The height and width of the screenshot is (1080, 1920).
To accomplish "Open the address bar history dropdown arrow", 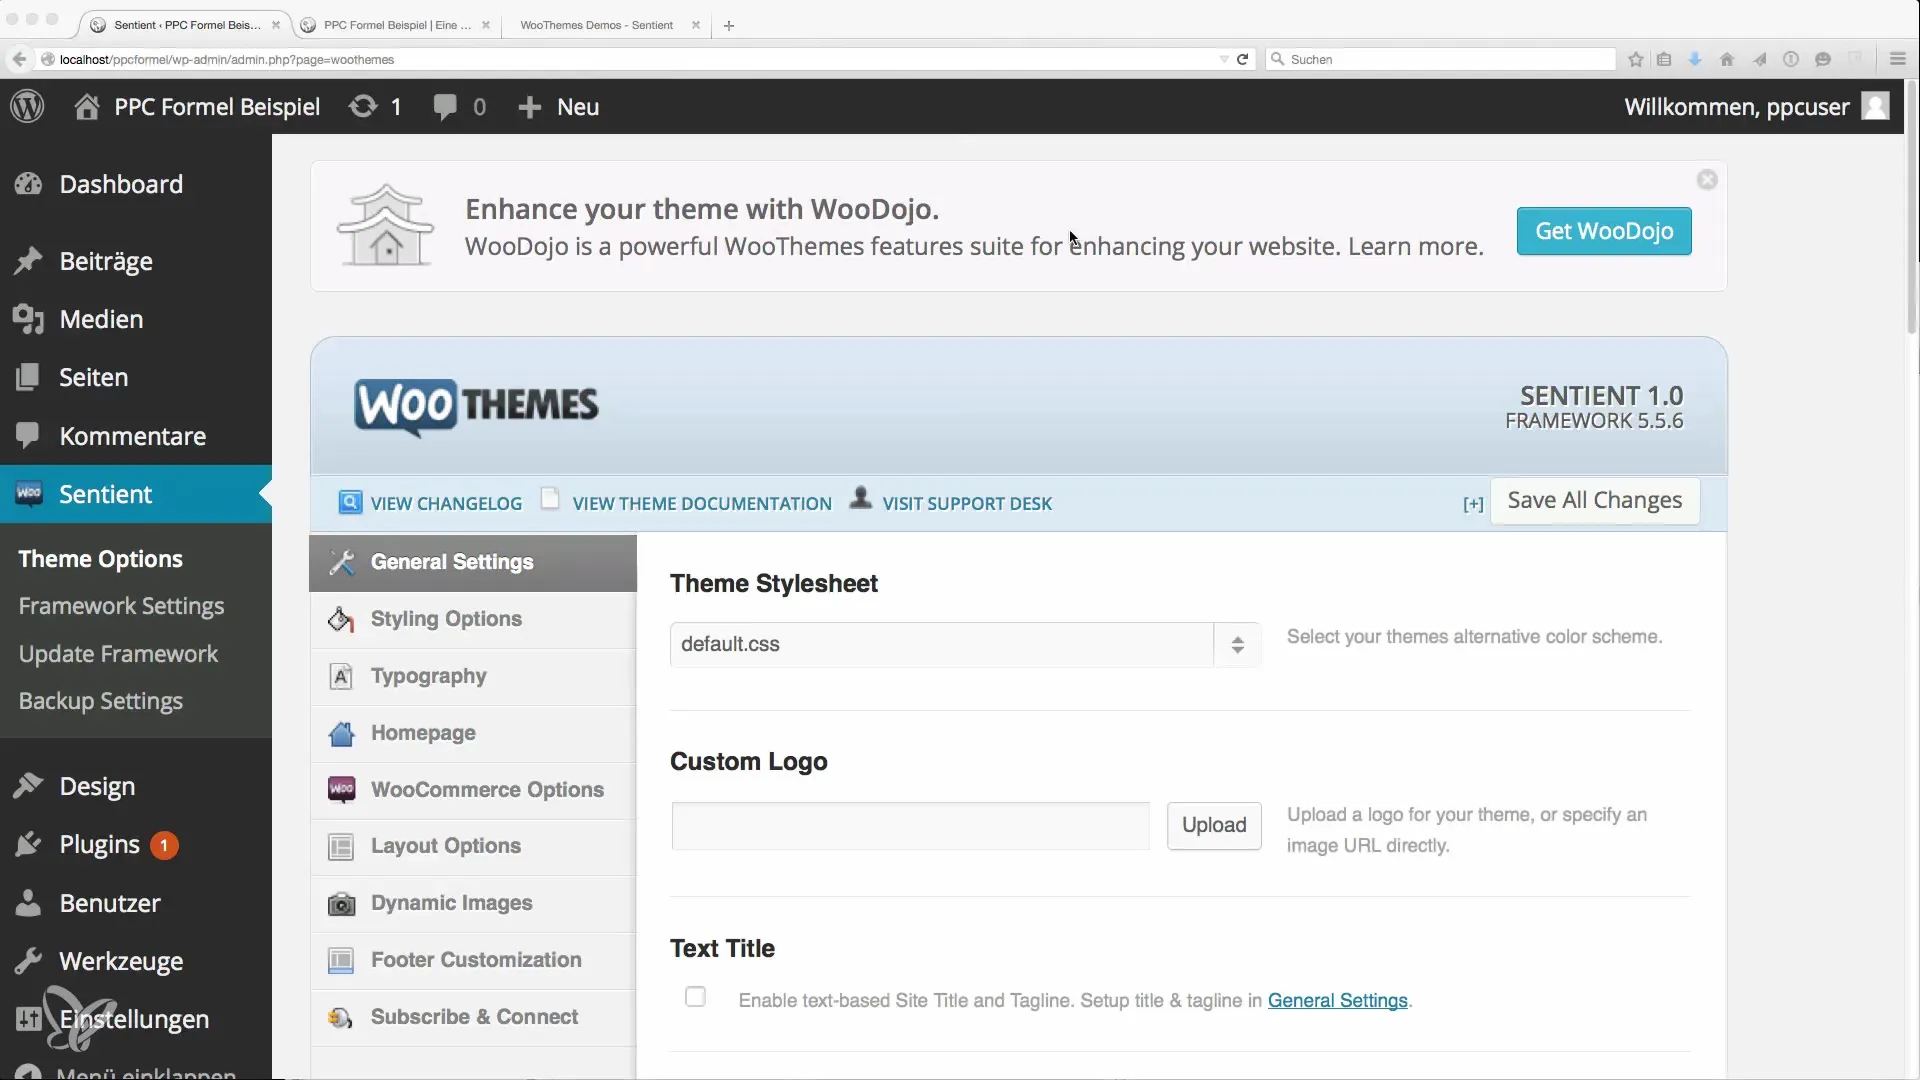I will [x=1223, y=59].
